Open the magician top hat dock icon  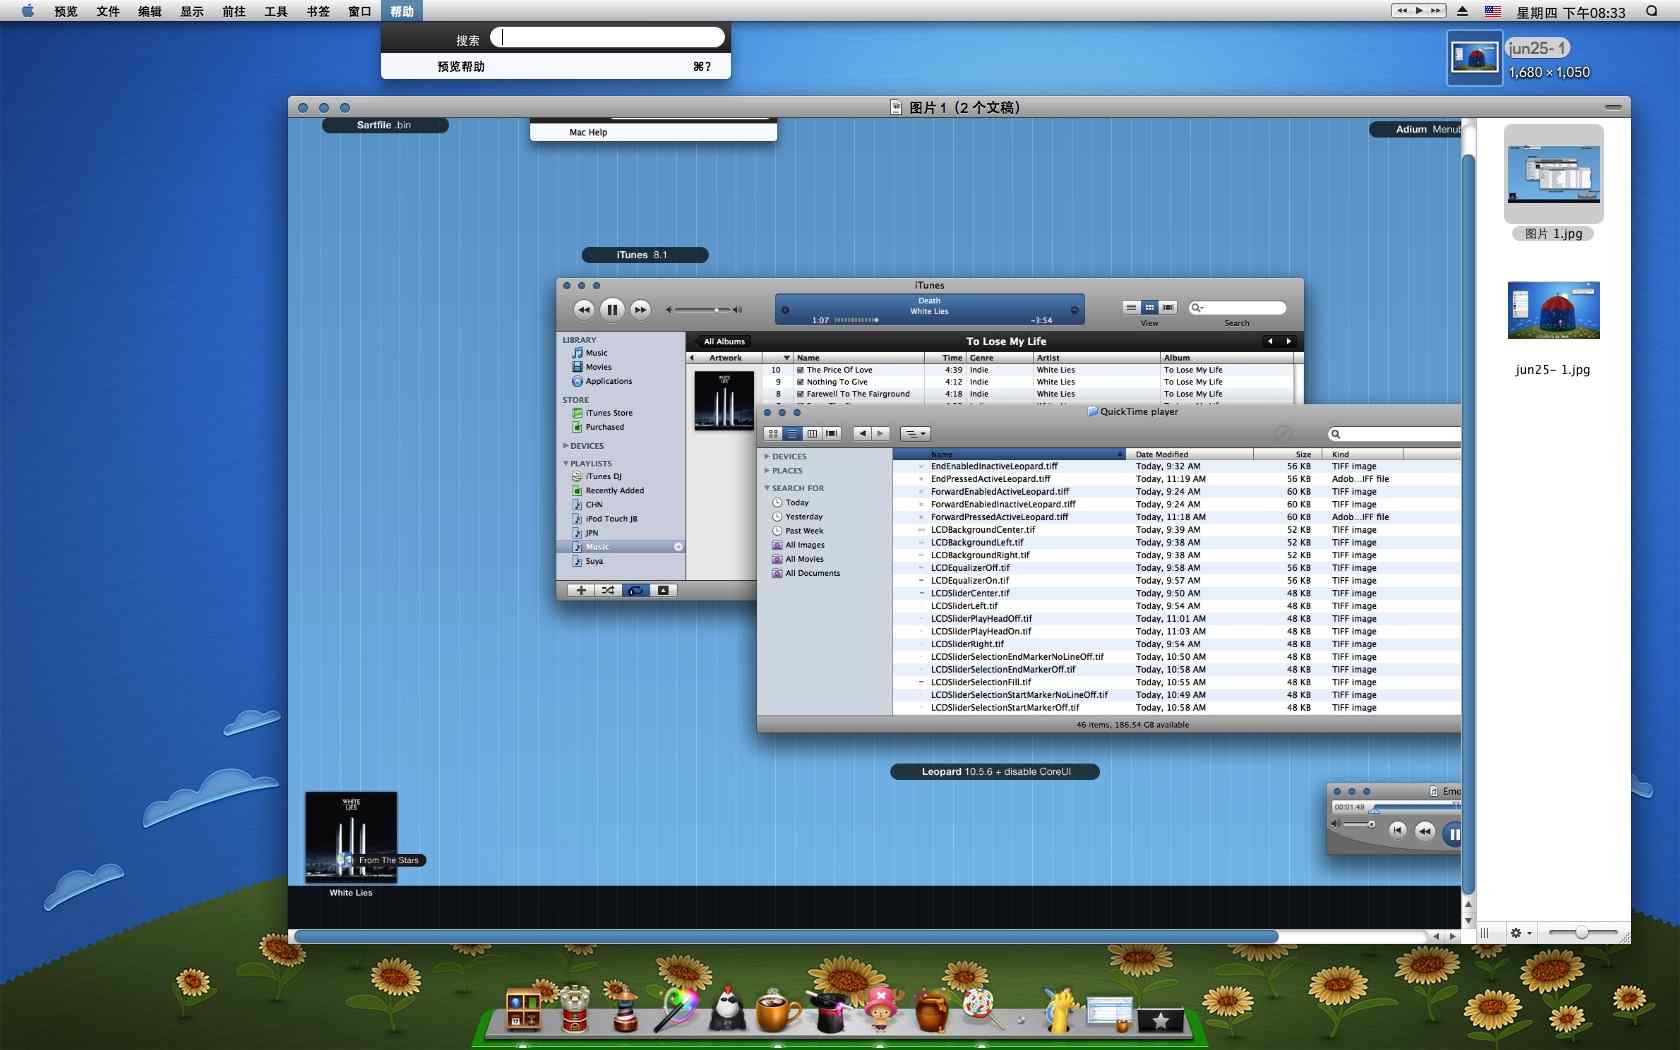click(x=829, y=1010)
